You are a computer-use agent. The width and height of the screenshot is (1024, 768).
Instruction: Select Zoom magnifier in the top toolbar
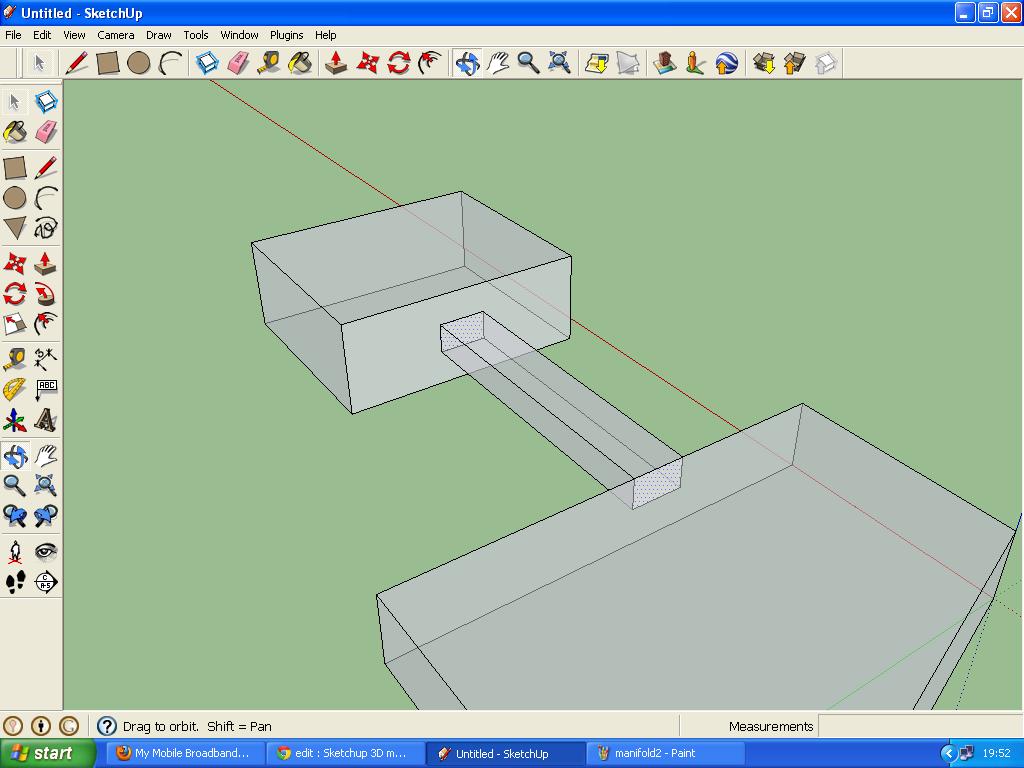tap(528, 63)
